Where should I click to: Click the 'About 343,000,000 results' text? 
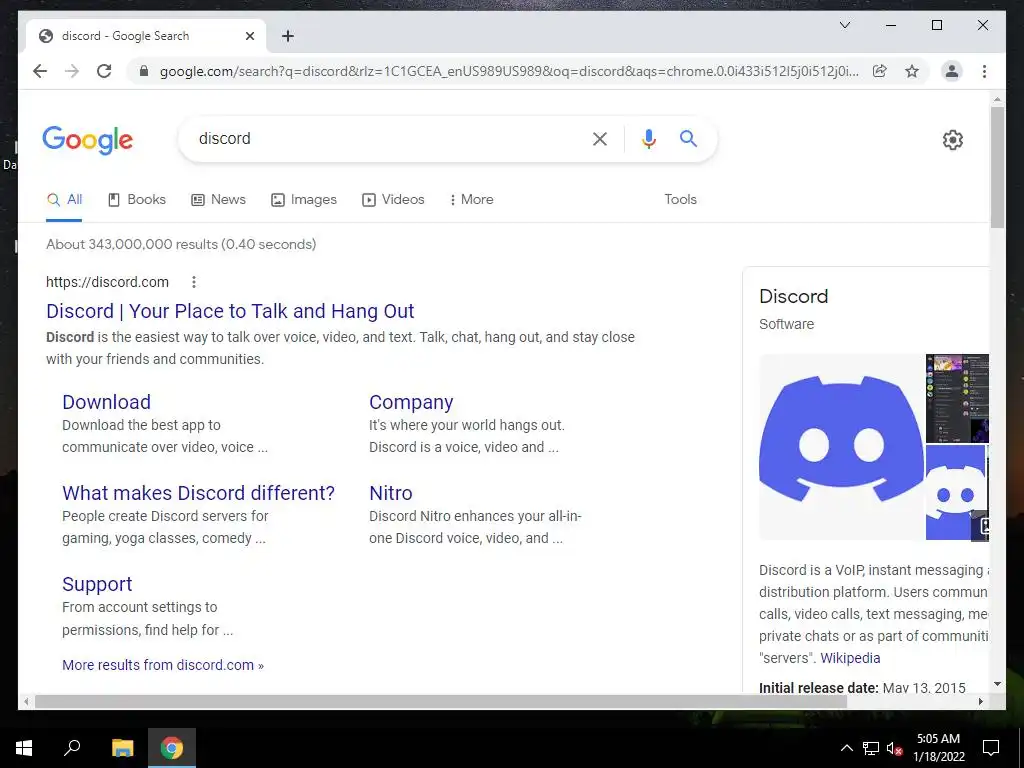[x=181, y=244]
